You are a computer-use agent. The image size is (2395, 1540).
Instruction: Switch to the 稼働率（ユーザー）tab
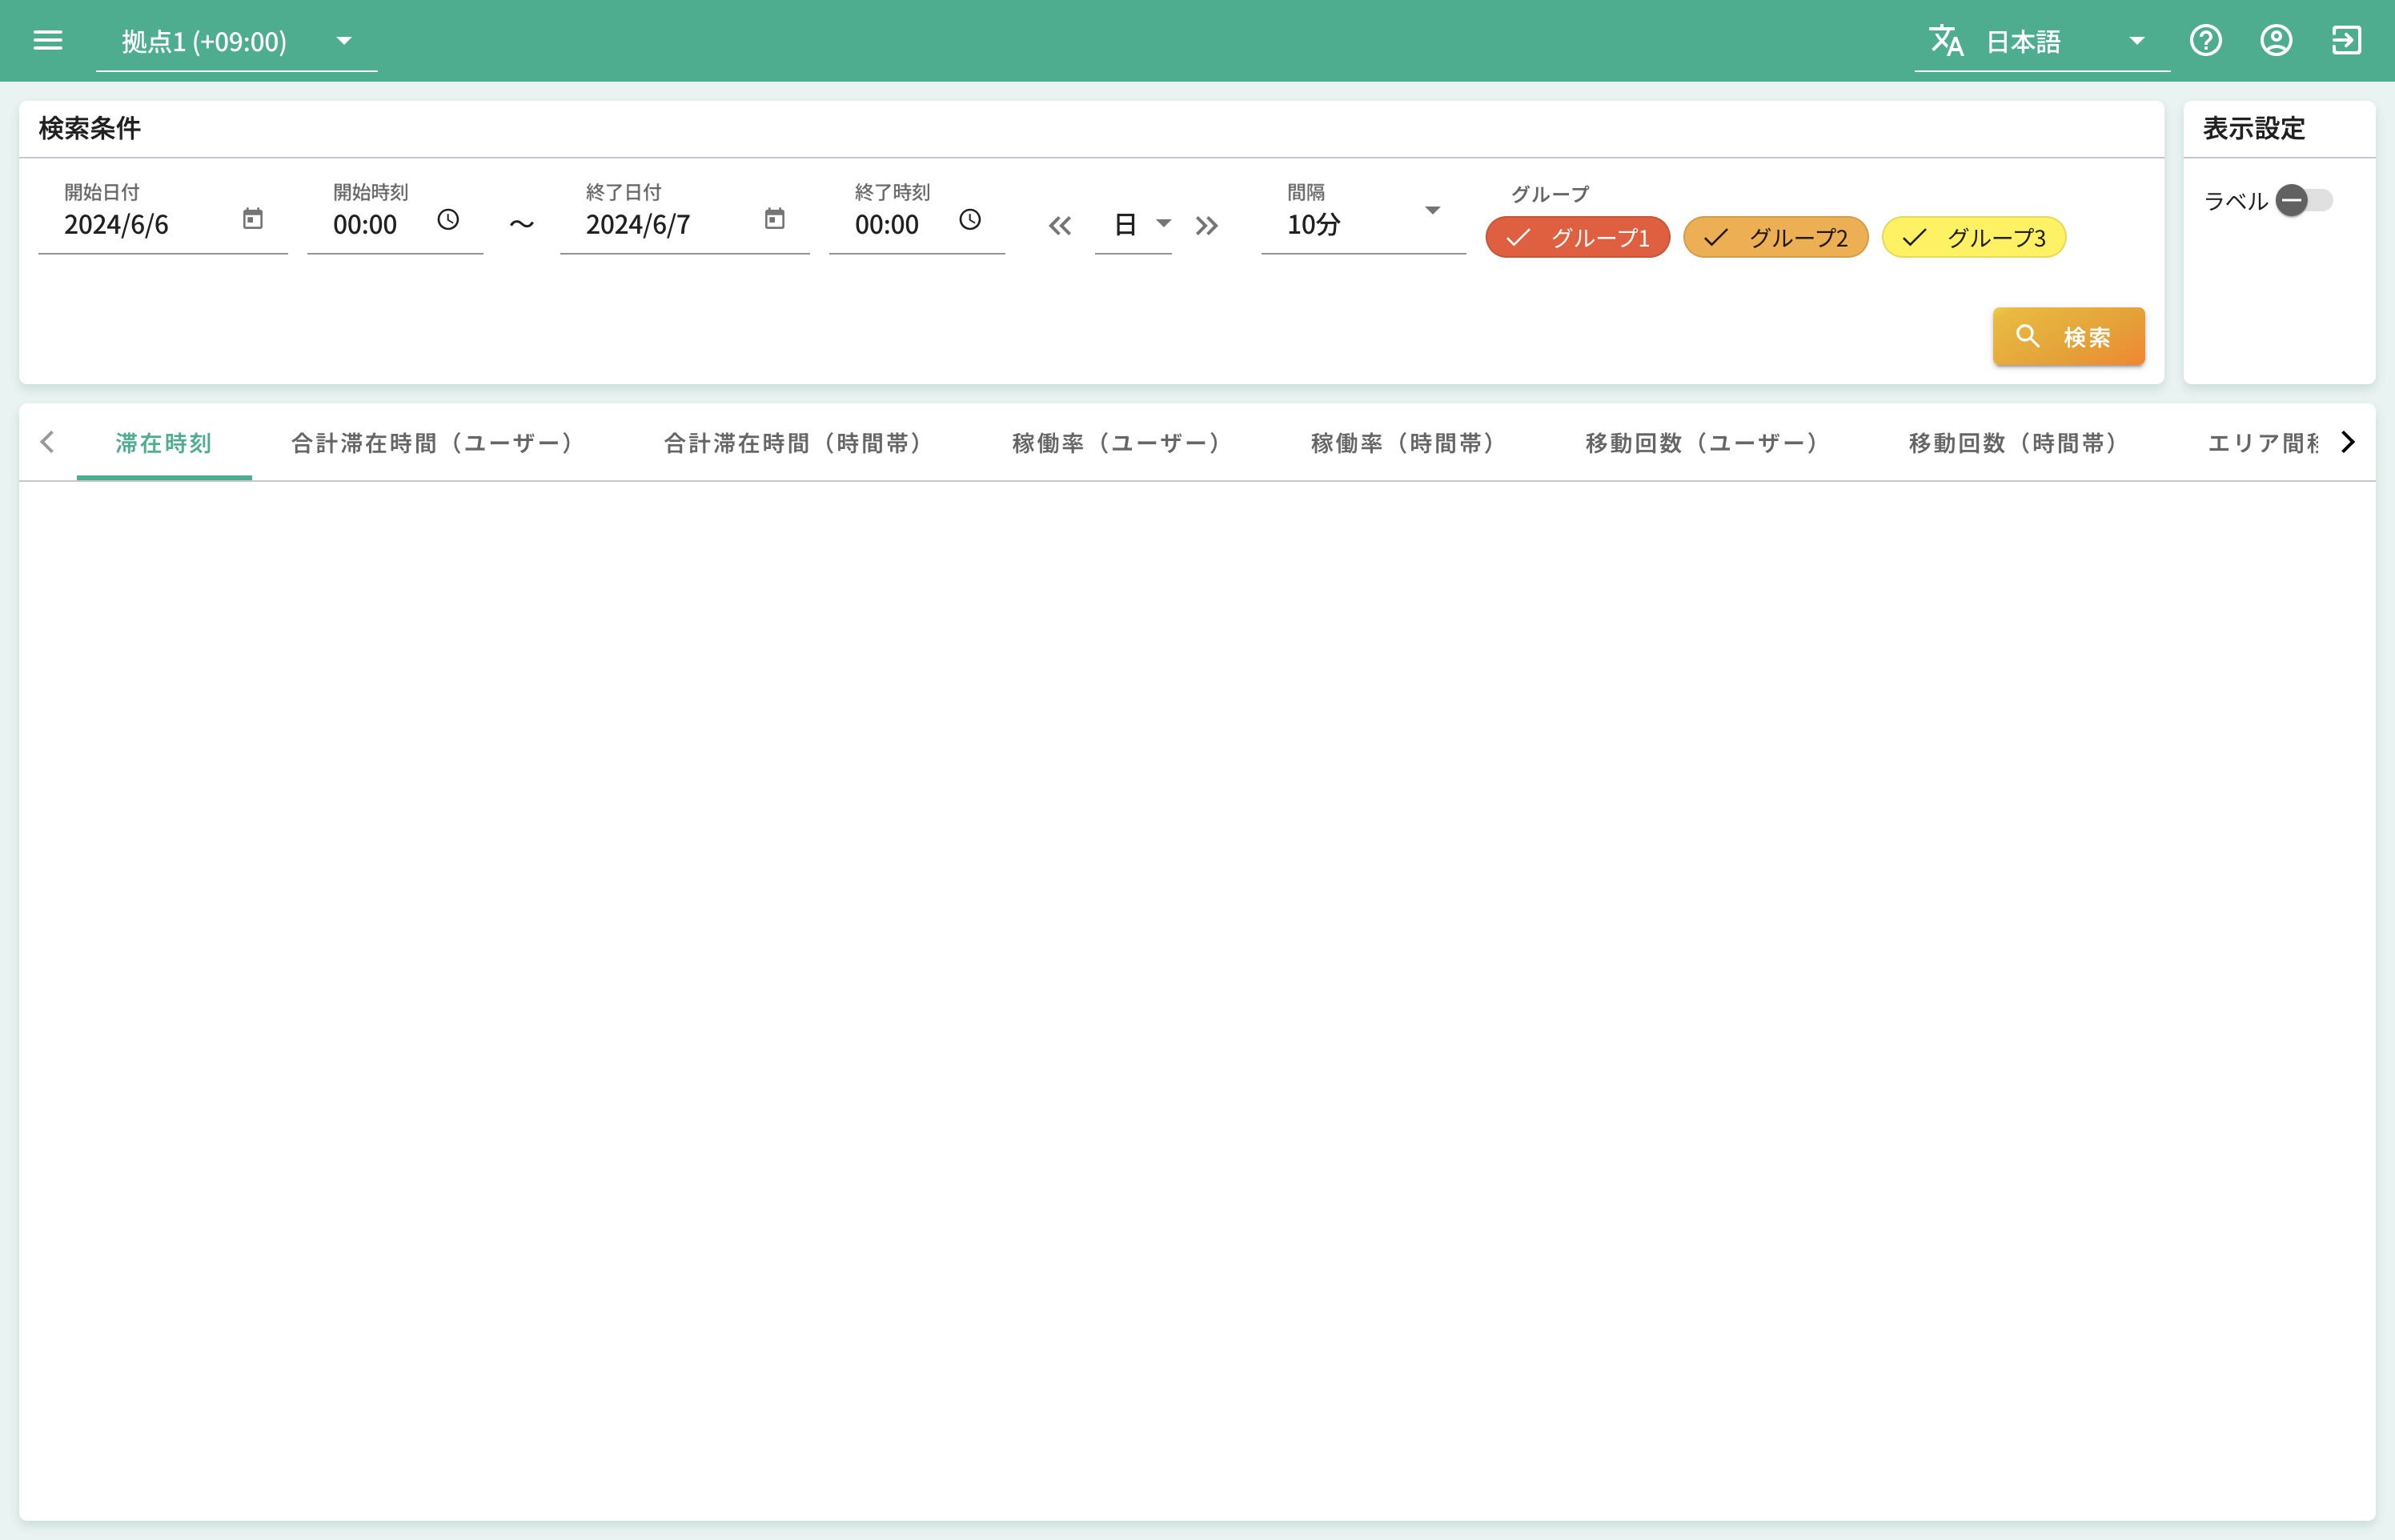pyautogui.click(x=1116, y=443)
